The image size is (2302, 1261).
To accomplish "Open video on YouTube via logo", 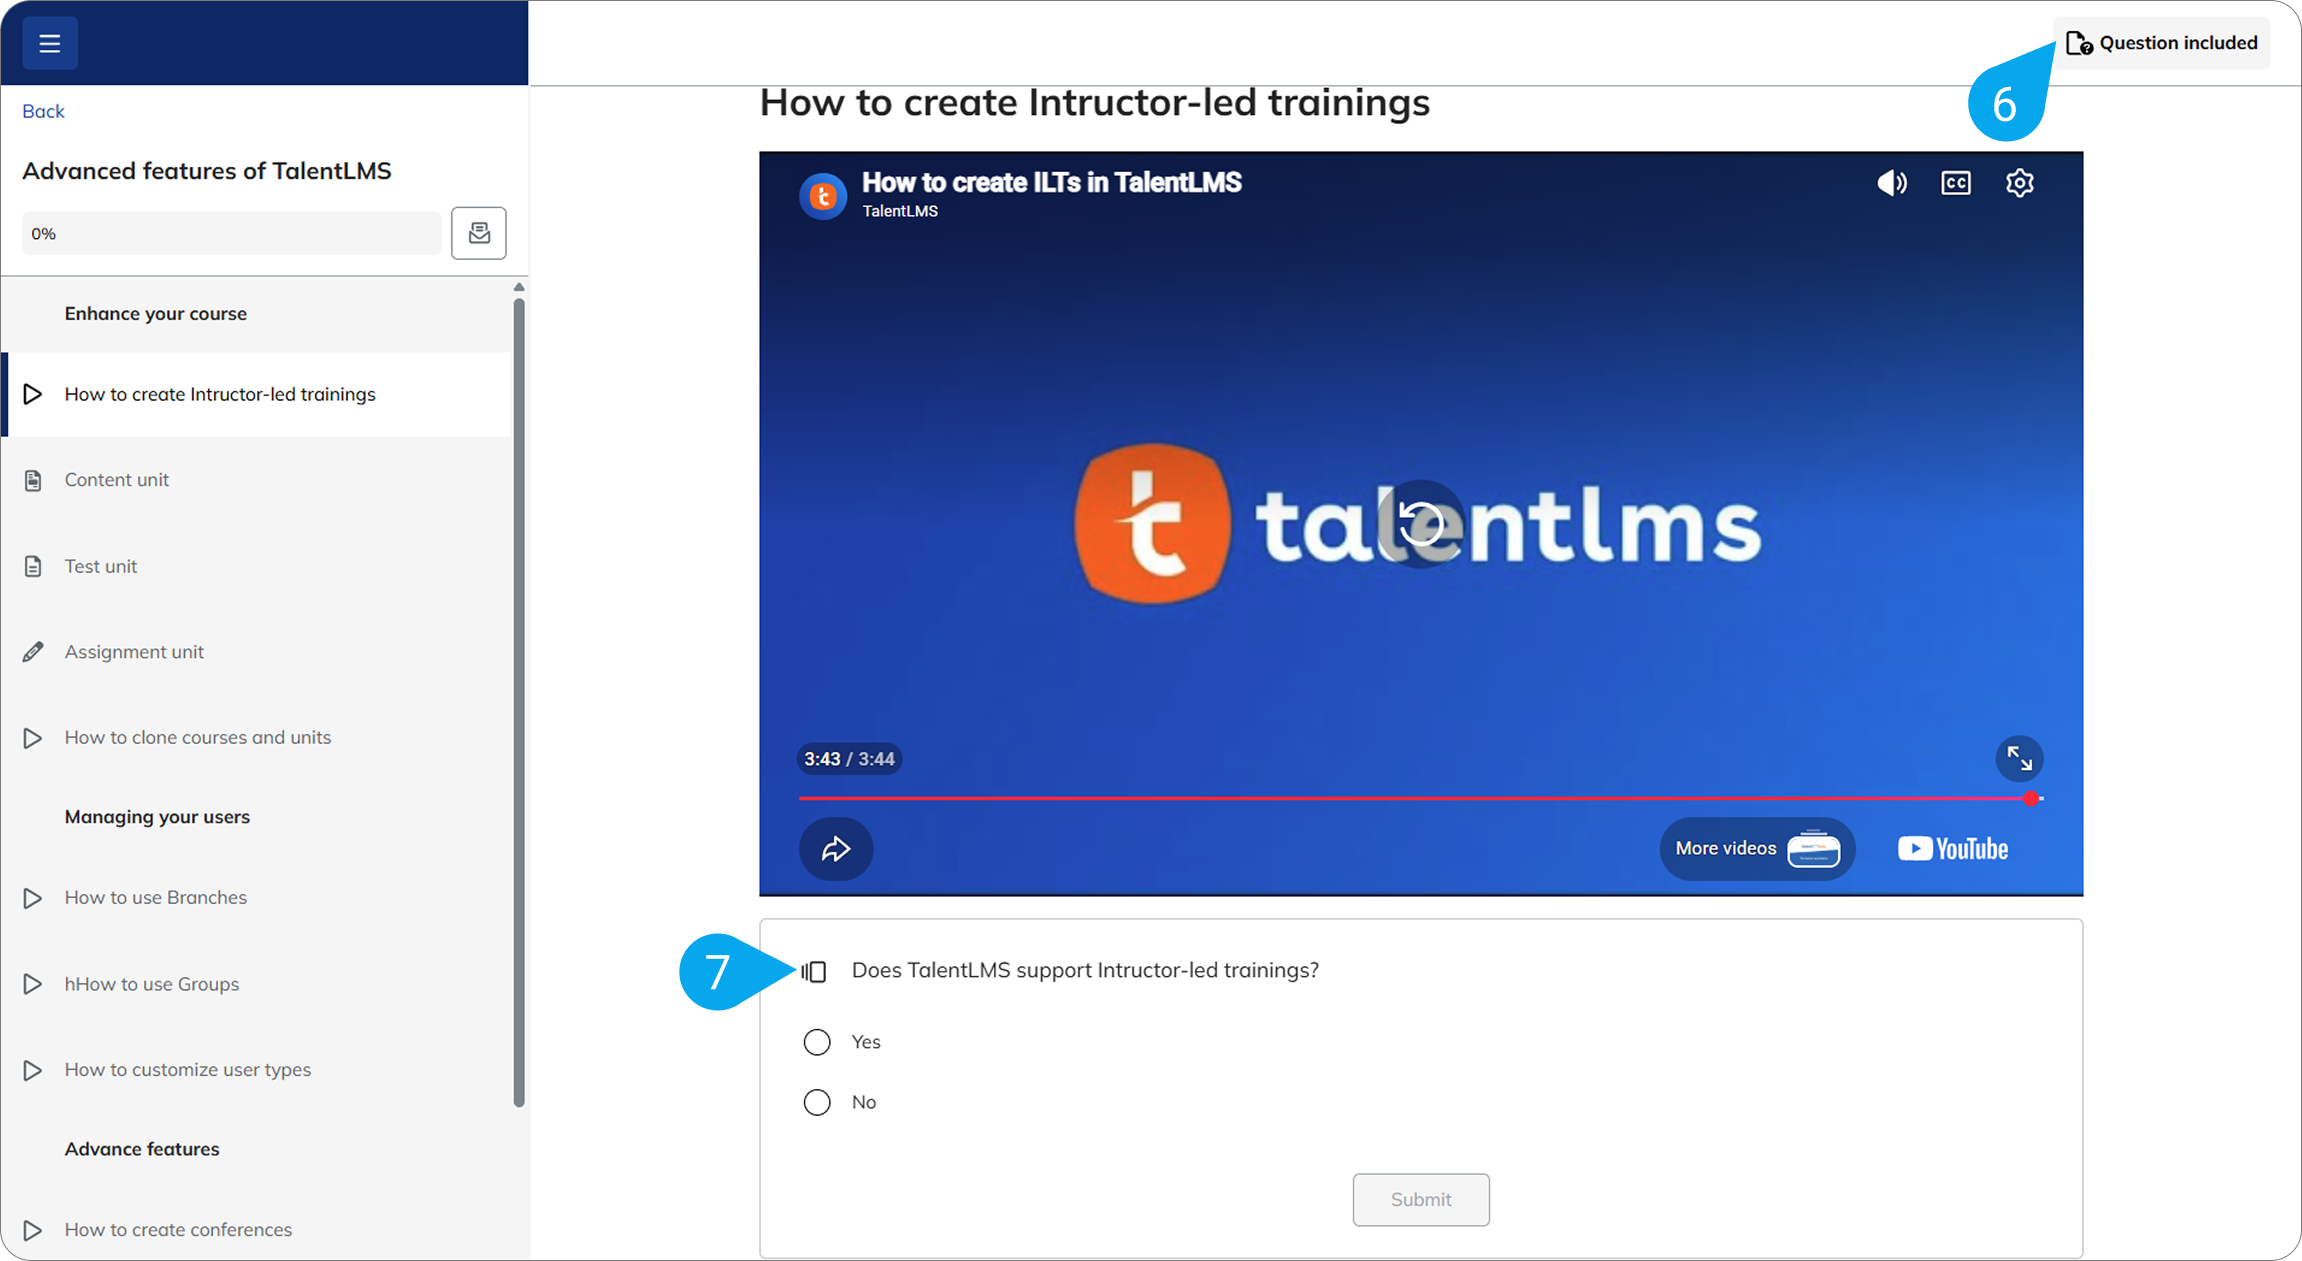I will (x=1953, y=849).
